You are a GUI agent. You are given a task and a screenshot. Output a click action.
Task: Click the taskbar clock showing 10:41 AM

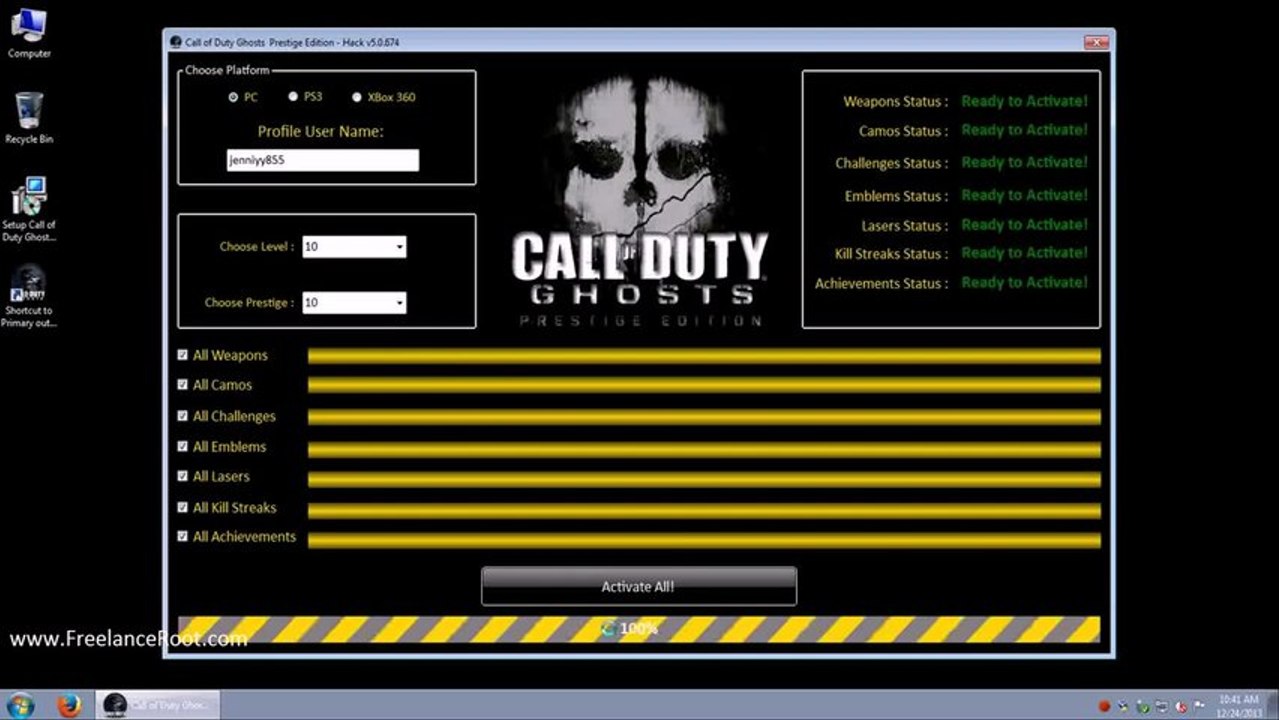click(1239, 706)
